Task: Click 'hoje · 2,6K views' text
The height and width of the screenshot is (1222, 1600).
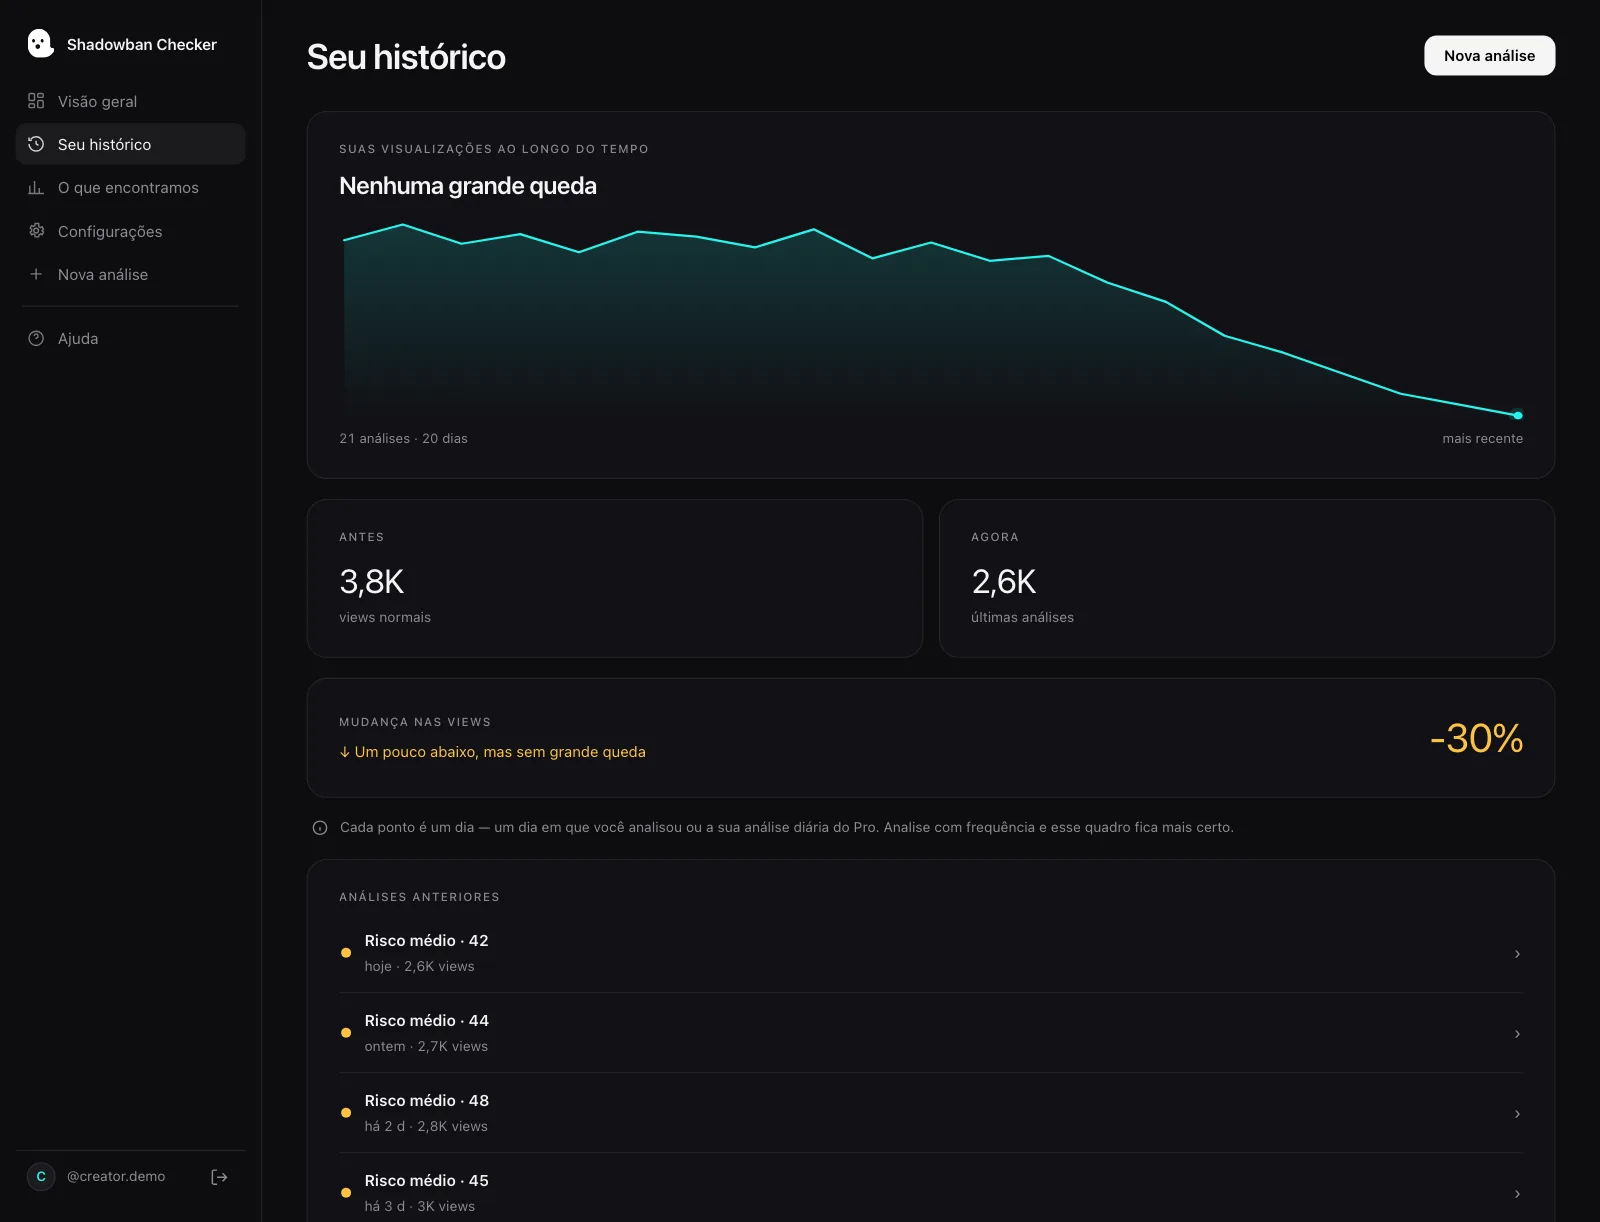Action: (x=420, y=966)
